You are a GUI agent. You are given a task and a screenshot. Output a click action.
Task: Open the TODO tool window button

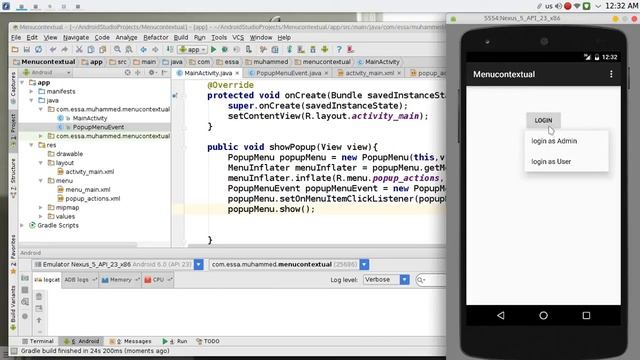coord(208,341)
